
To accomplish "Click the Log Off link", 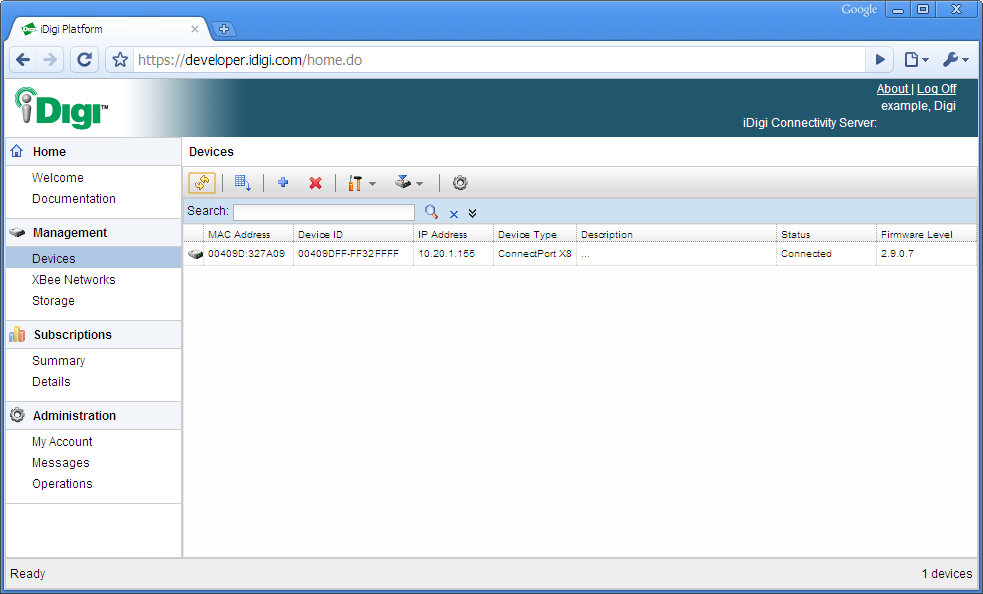I will (x=936, y=89).
